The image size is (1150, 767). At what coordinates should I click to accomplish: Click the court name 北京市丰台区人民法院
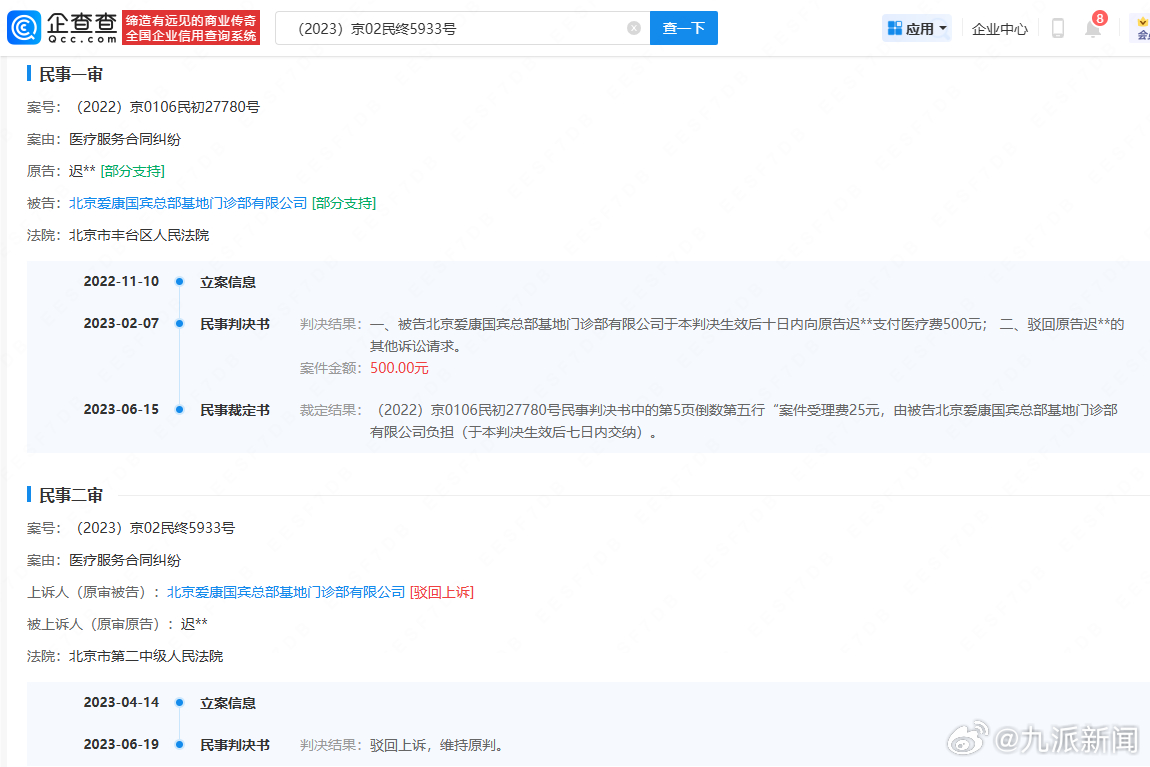tap(139, 235)
